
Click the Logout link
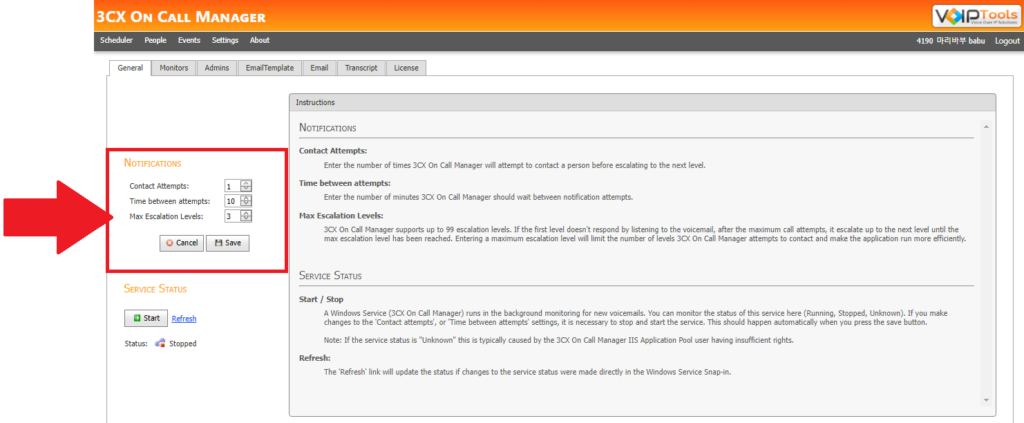[x=1007, y=41]
